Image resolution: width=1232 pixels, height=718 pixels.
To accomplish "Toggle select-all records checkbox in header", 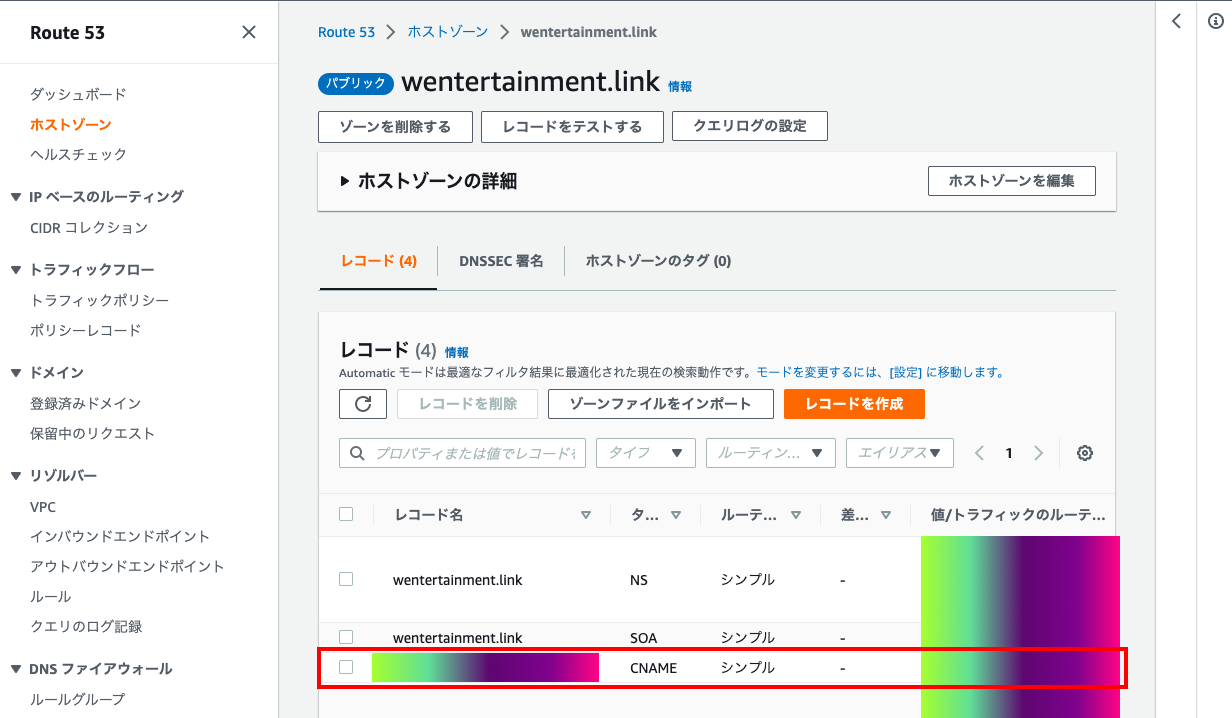I will coord(346,514).
